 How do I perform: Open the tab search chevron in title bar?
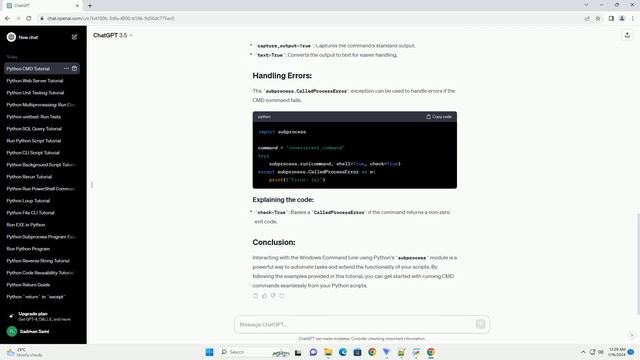(x=587, y=5)
